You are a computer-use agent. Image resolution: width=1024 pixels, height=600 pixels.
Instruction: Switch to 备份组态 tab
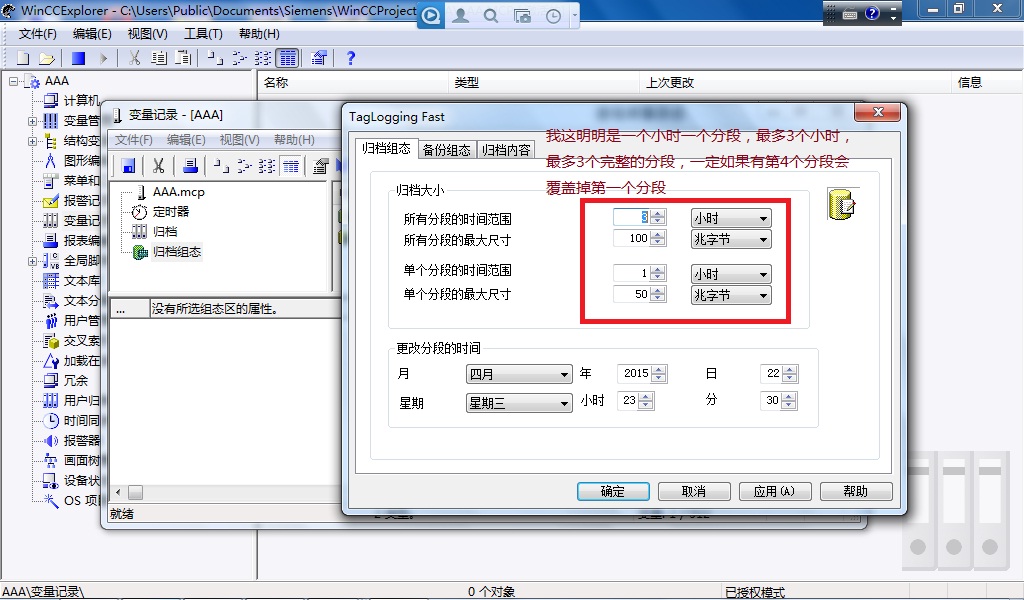(447, 150)
